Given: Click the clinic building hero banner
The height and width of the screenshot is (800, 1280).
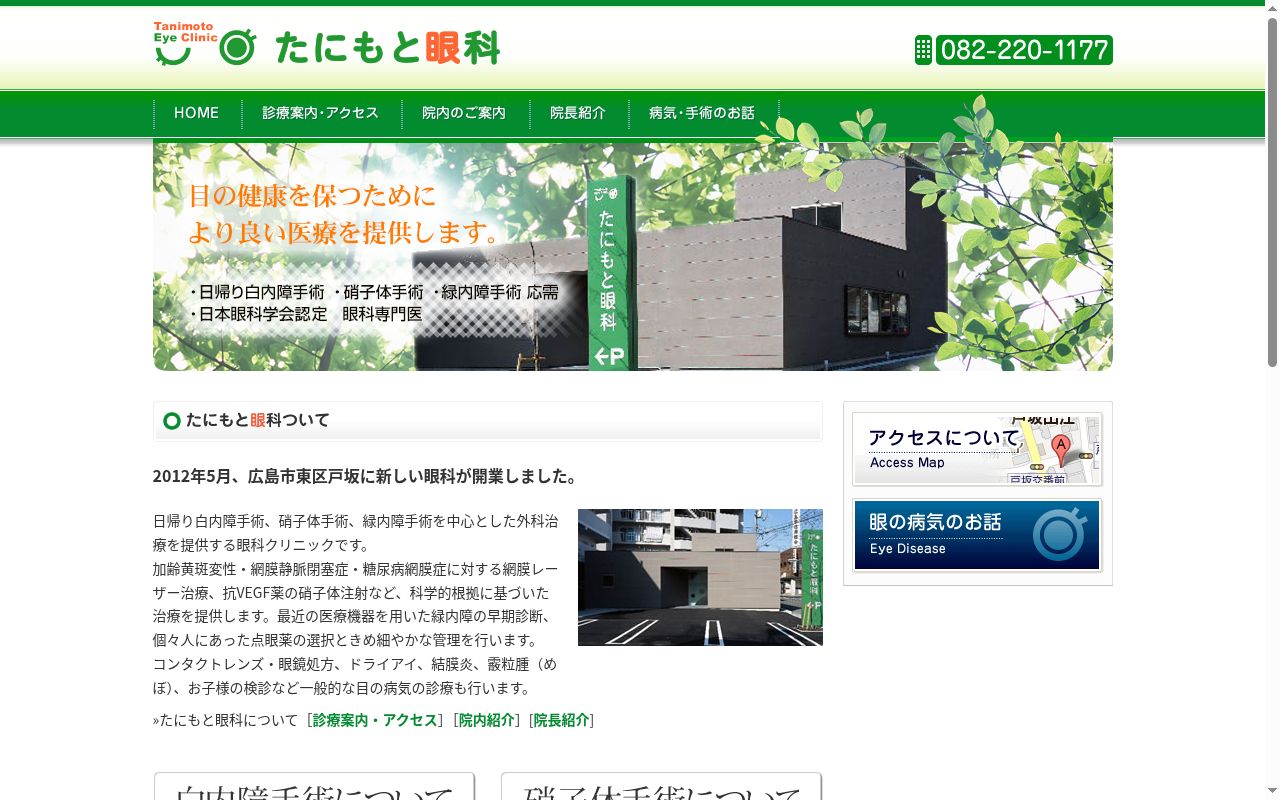Looking at the screenshot, I should click(632, 256).
